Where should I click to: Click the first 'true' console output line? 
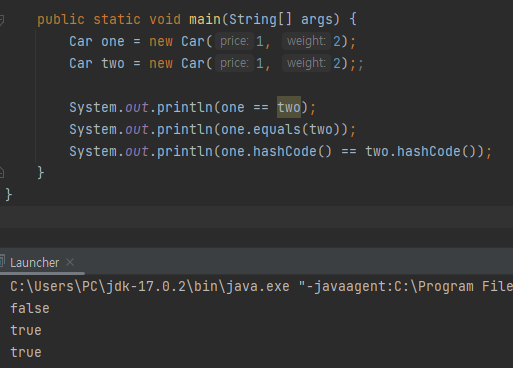(x=26, y=330)
